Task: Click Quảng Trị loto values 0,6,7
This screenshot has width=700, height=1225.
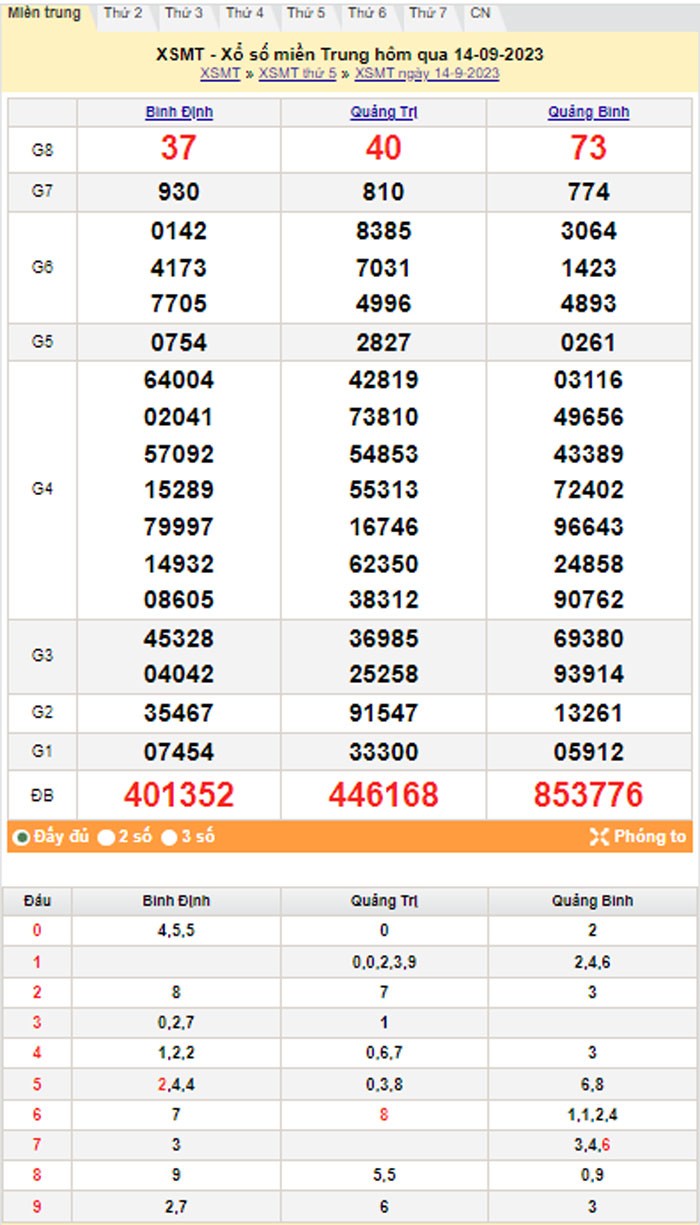Action: (384, 1053)
